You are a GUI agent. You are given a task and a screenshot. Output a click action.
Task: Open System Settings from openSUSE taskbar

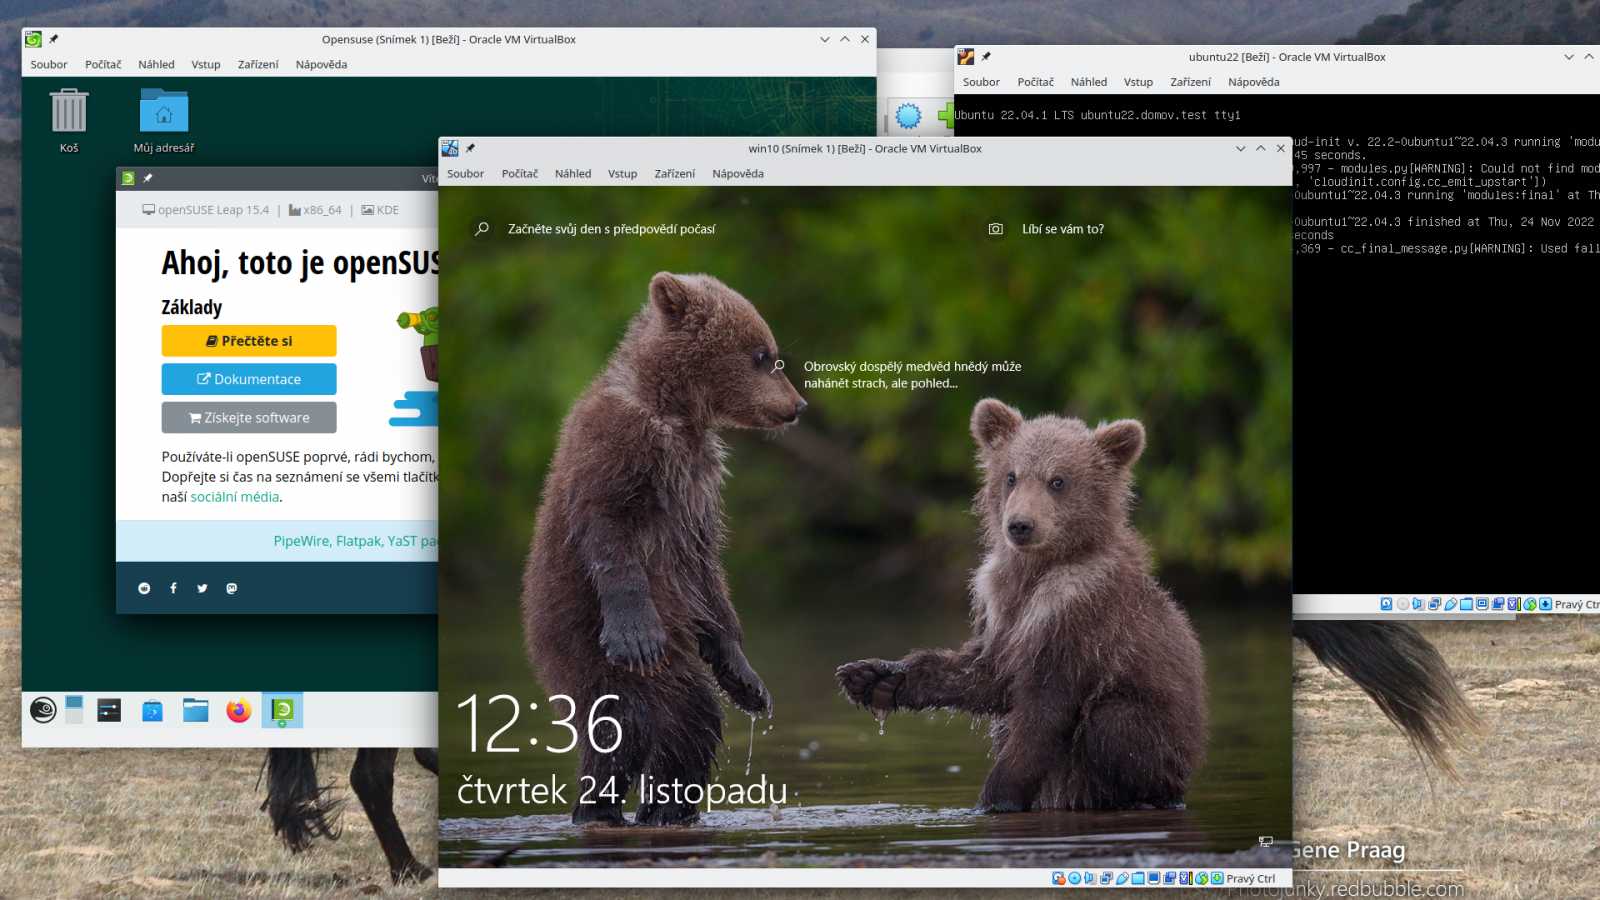point(109,710)
